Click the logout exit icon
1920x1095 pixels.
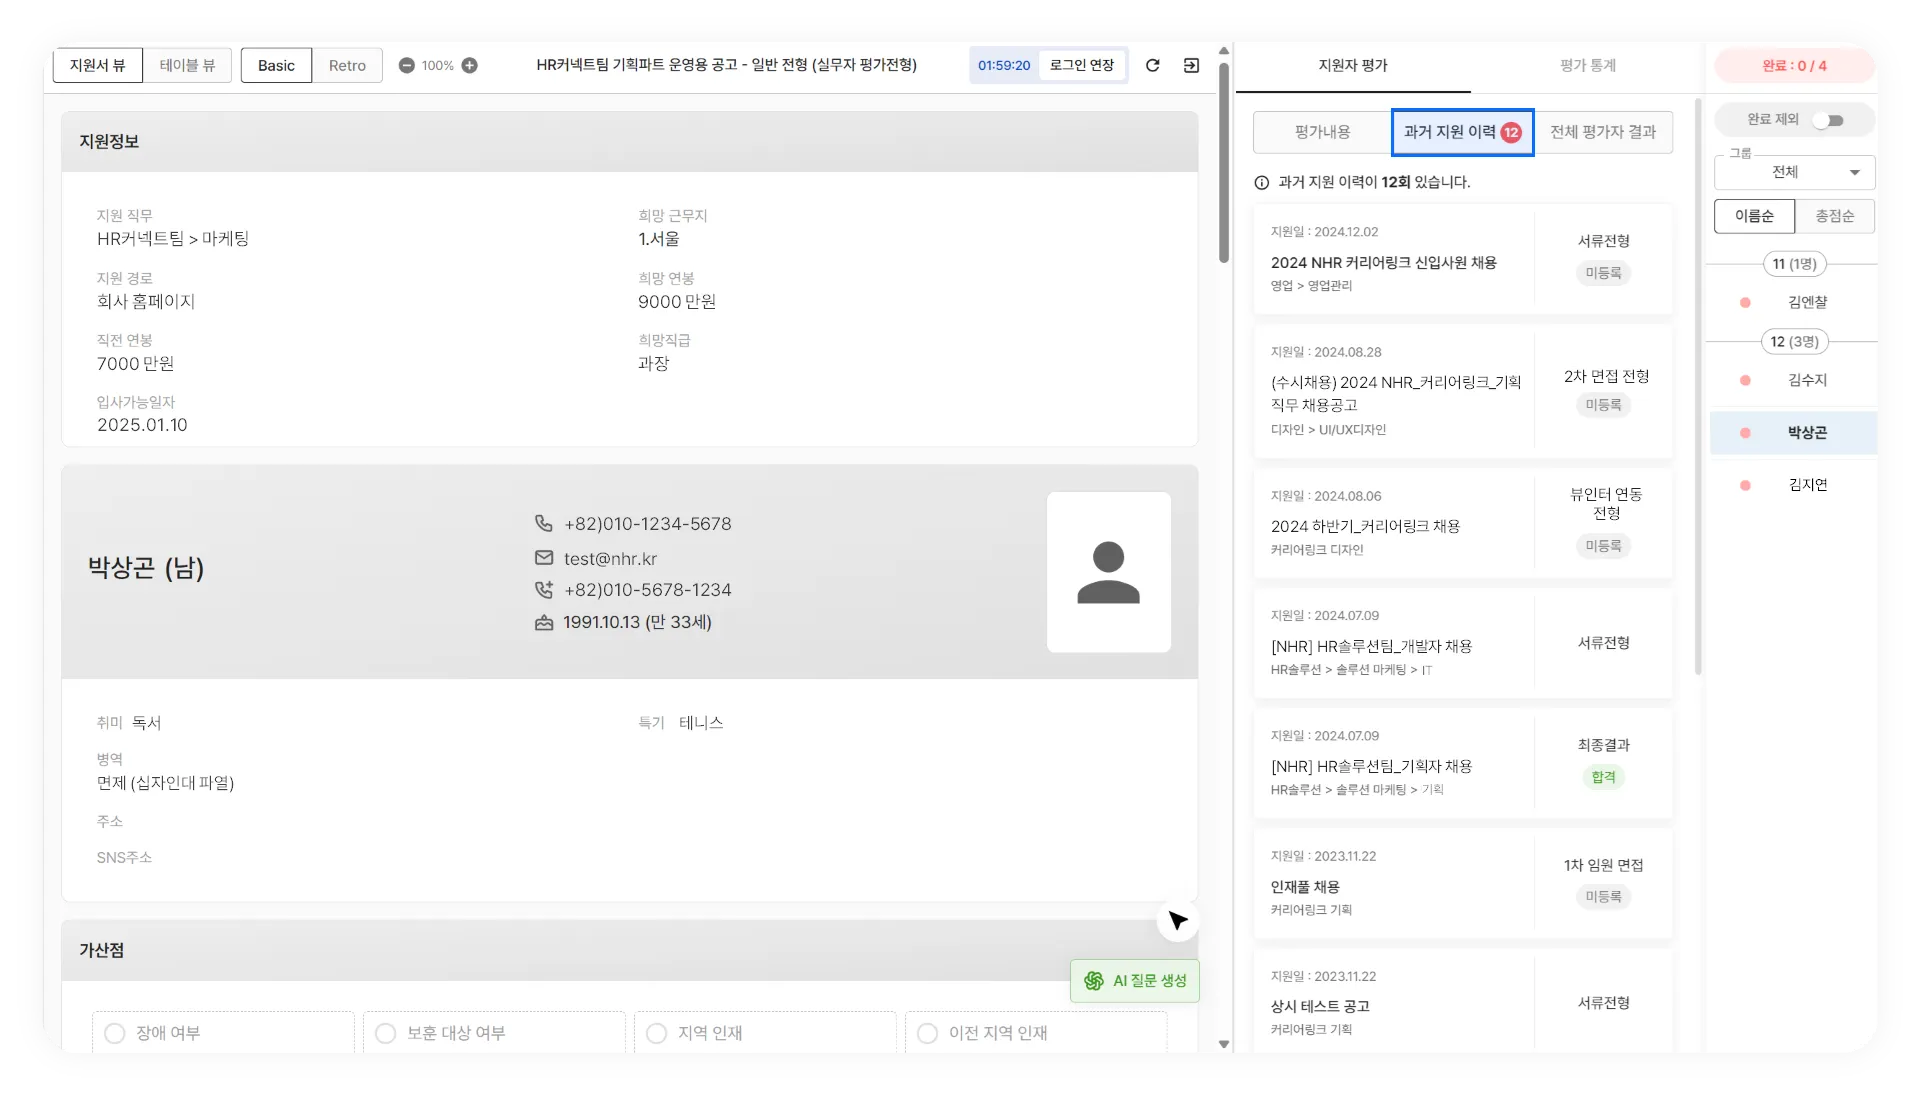point(1191,65)
